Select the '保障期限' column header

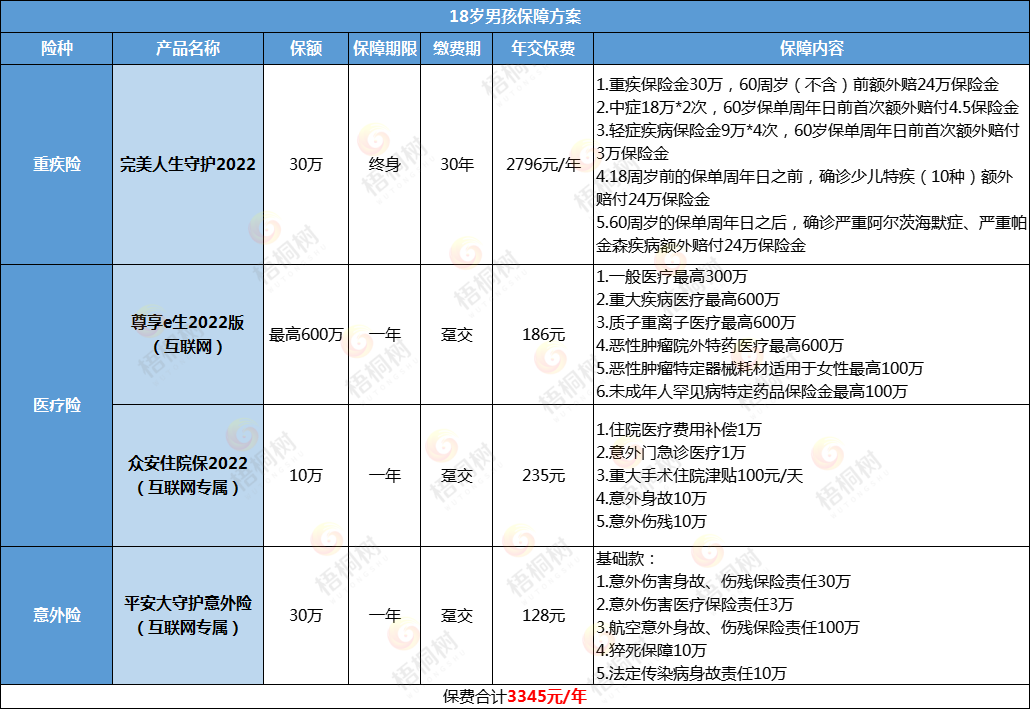coord(384,49)
